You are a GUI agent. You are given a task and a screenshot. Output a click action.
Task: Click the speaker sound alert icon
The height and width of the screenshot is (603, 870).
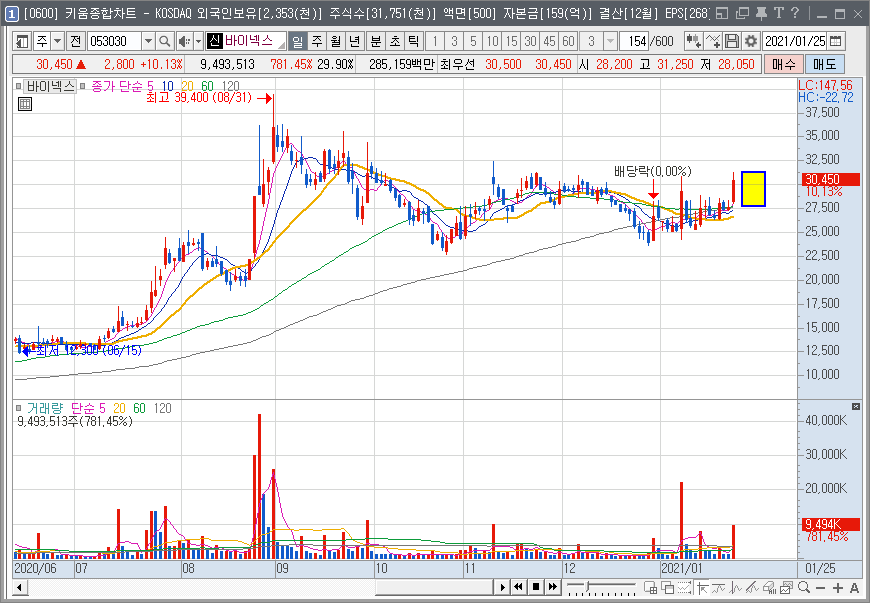pyautogui.click(x=184, y=41)
